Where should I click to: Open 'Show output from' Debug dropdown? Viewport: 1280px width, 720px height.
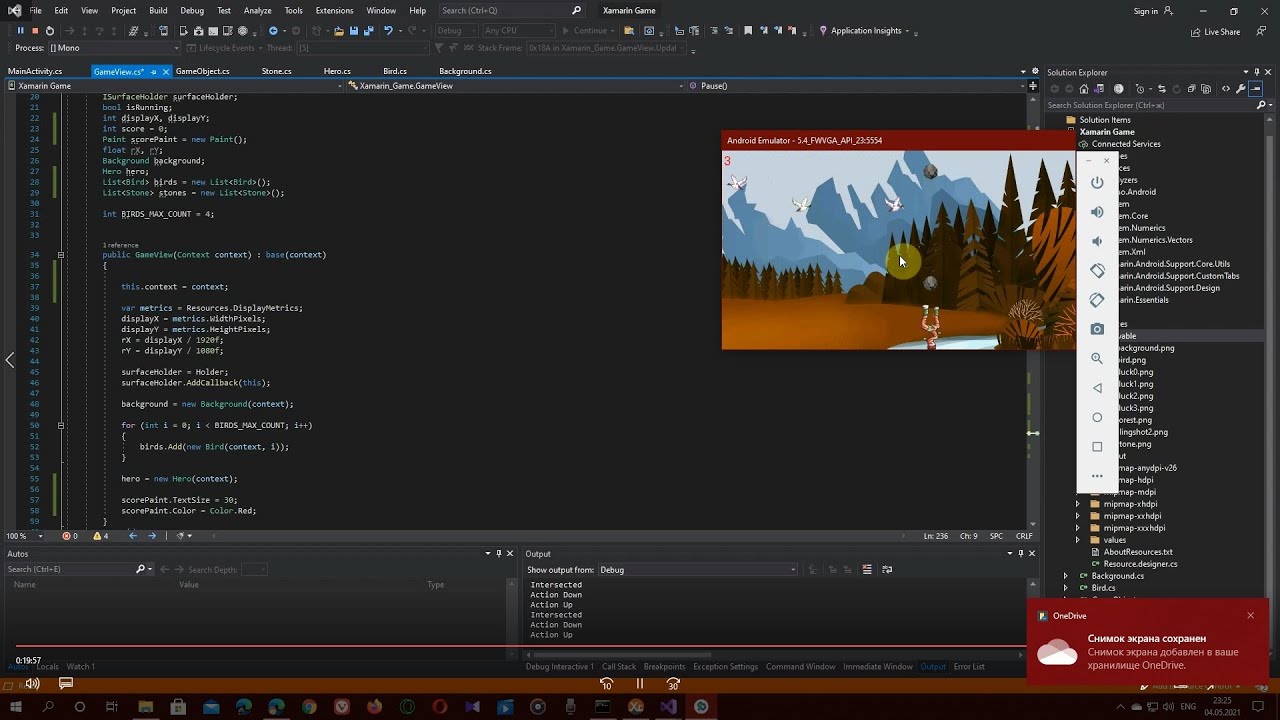pyautogui.click(x=698, y=570)
